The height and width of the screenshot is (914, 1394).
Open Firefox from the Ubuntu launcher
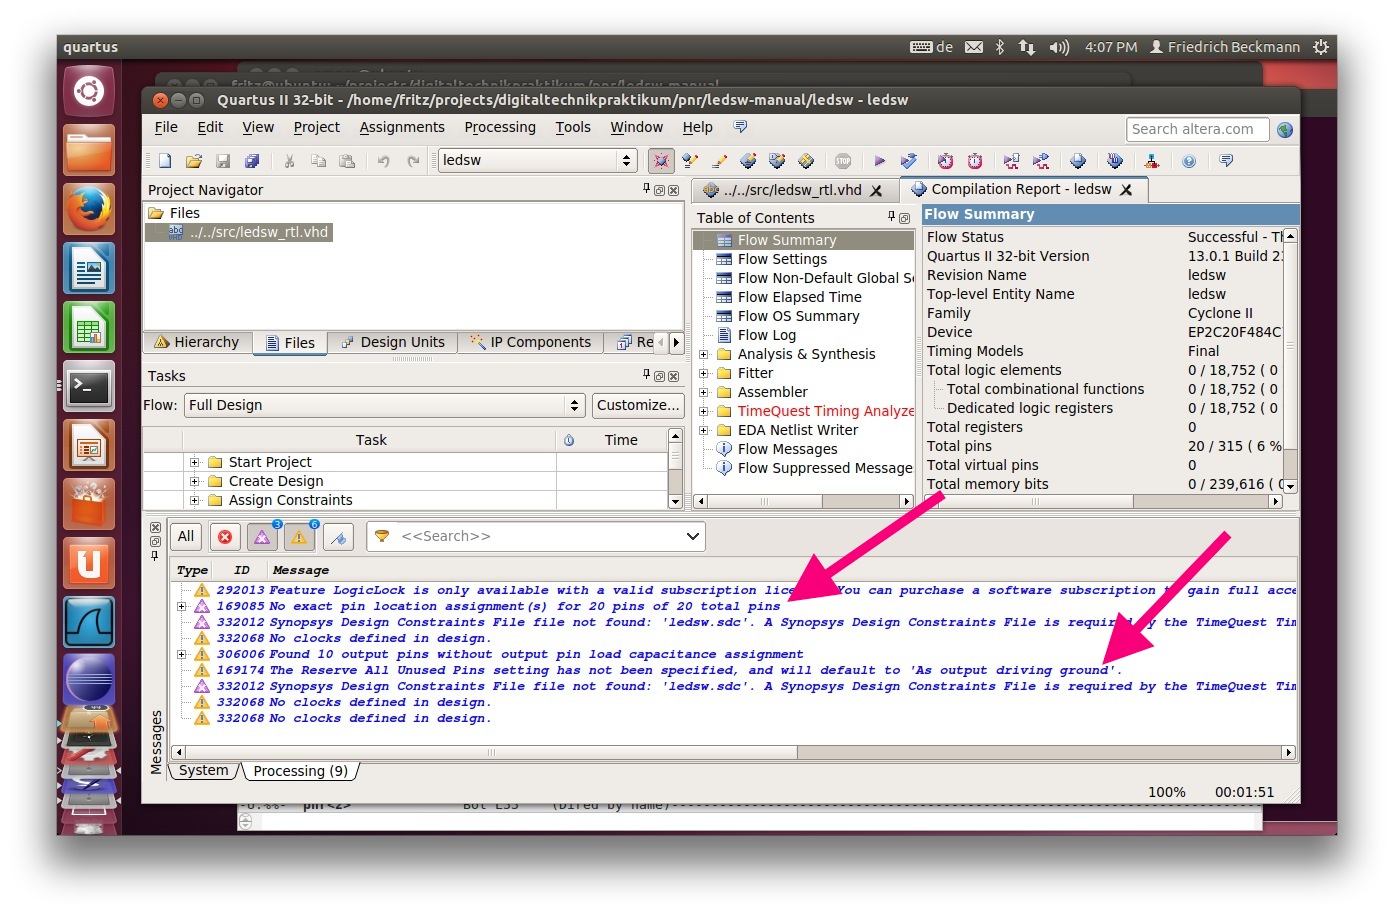pyautogui.click(x=89, y=210)
